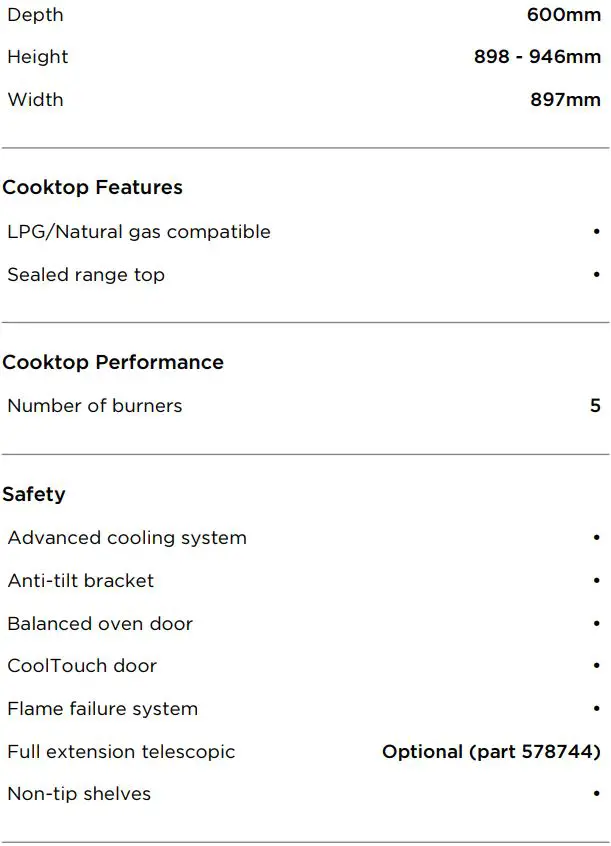Viewport: 611px width, 846px height.
Task: Select the Full extension telescopic label
Action: coord(121,752)
